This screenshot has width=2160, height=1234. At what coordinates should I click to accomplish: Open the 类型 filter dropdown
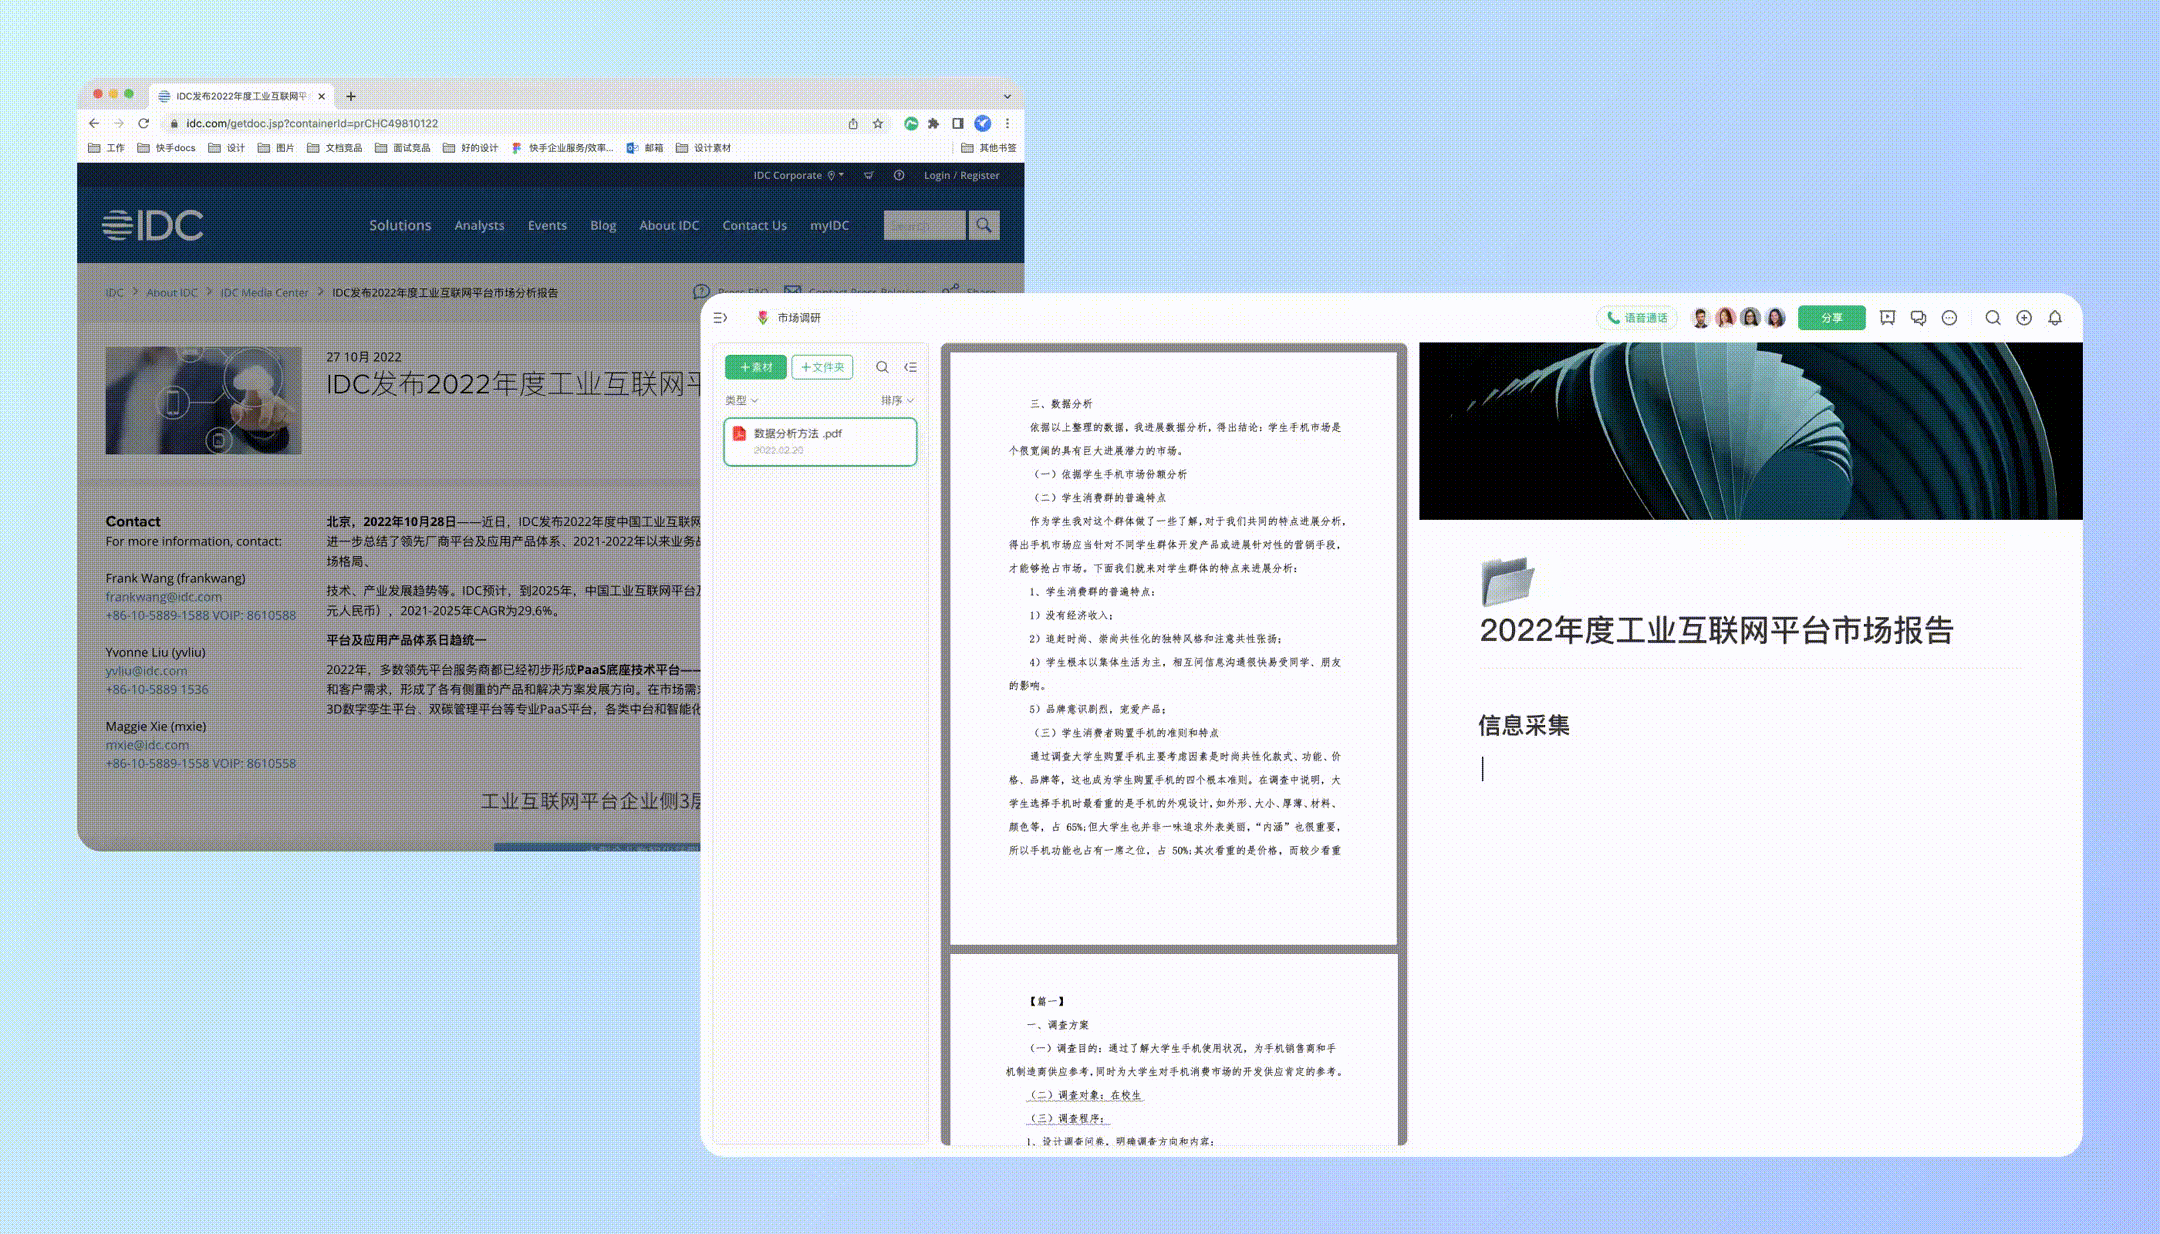[741, 400]
